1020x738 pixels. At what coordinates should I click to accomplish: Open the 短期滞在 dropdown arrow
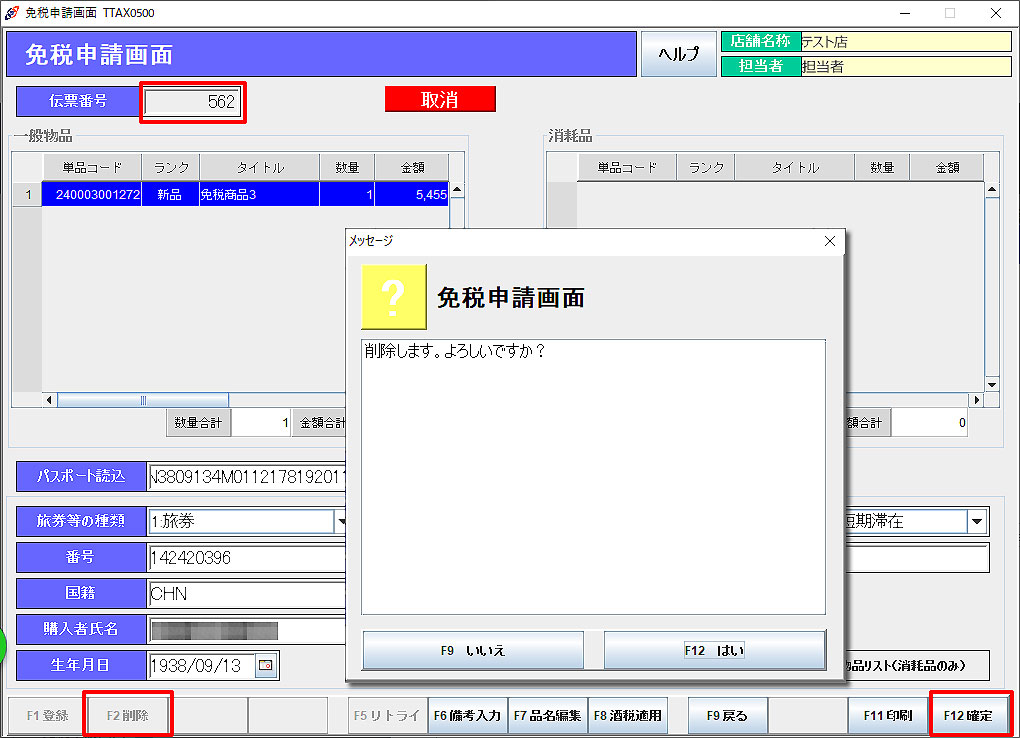tap(976, 521)
